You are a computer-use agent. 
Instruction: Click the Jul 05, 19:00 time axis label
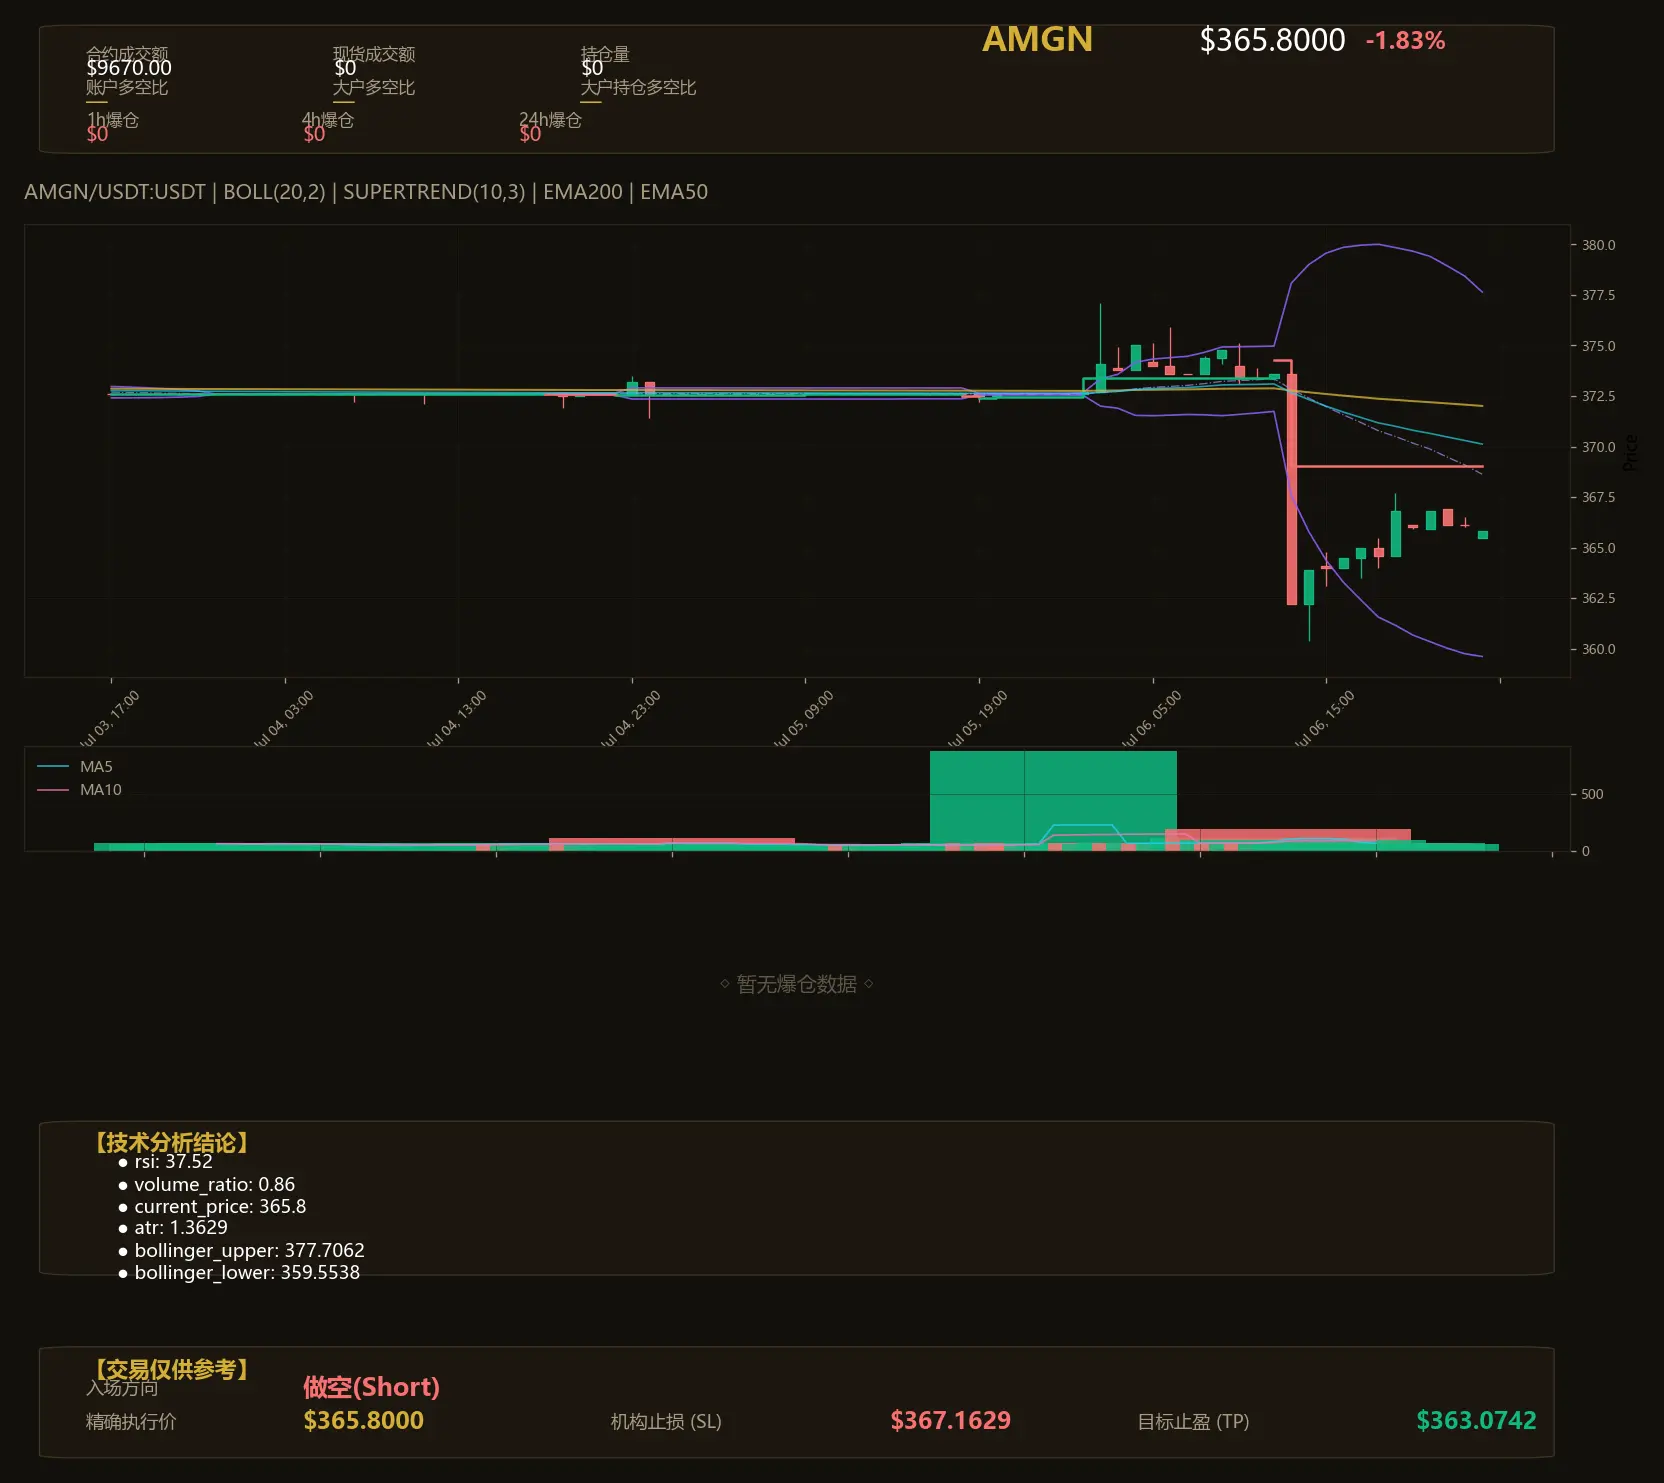978,719
